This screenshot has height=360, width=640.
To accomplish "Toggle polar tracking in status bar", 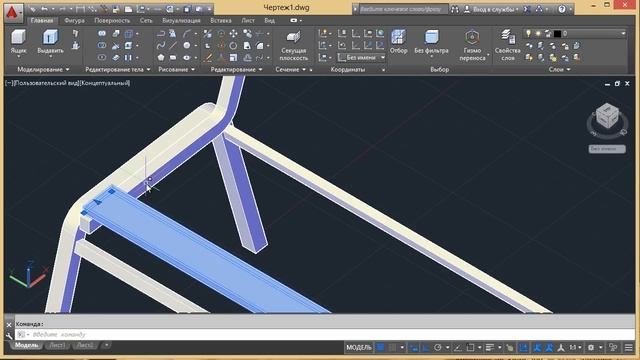I will (438, 348).
